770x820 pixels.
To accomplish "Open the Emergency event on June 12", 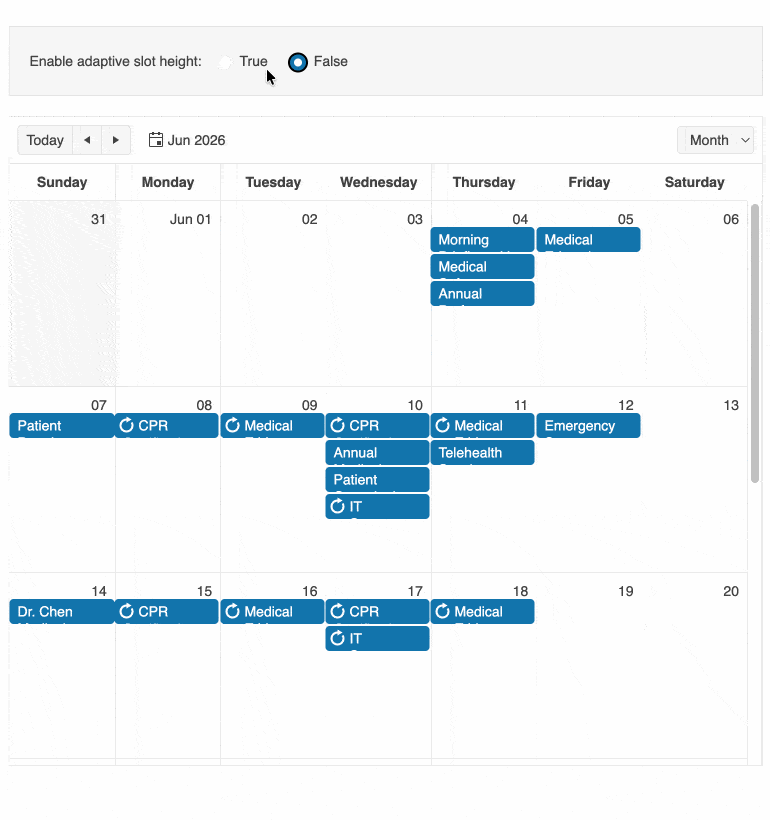I will coord(588,425).
